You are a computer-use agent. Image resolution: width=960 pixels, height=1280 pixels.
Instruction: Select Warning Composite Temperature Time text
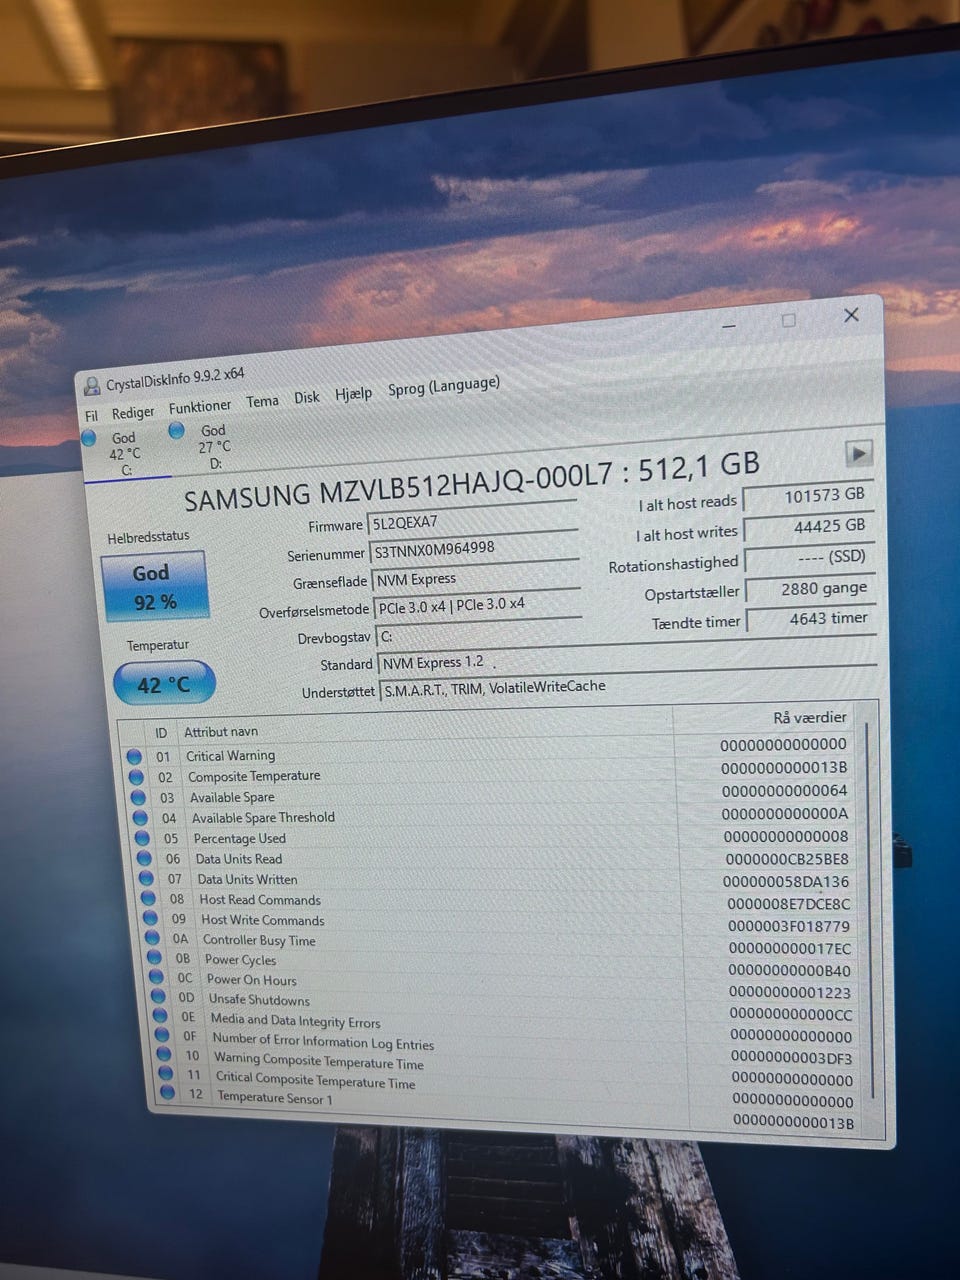point(318,1061)
